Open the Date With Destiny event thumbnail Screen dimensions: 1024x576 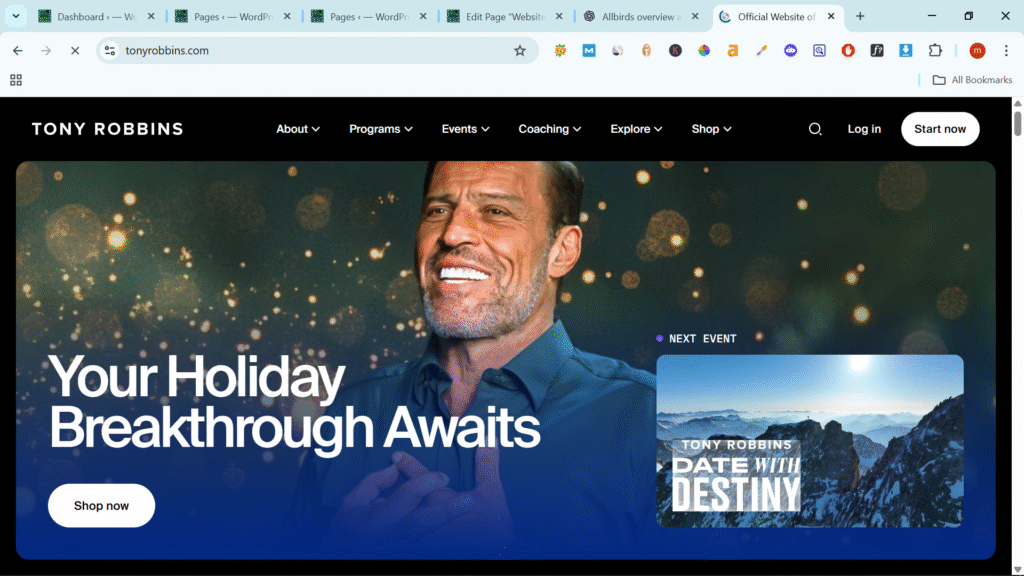810,441
